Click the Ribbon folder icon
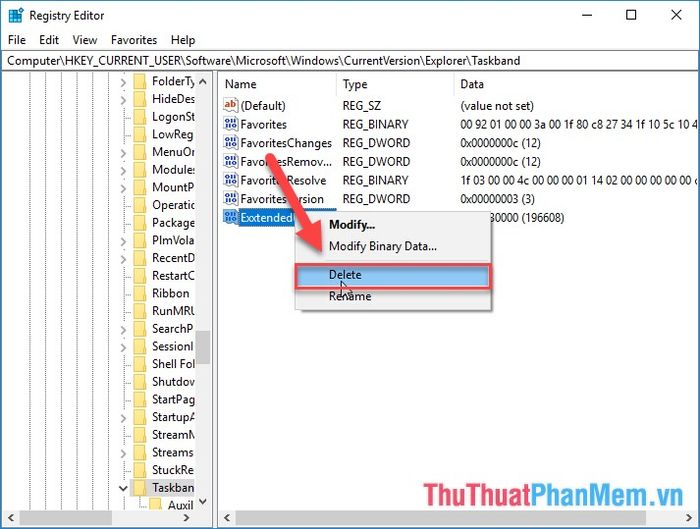Viewport: 700px width, 529px height. coord(140,293)
